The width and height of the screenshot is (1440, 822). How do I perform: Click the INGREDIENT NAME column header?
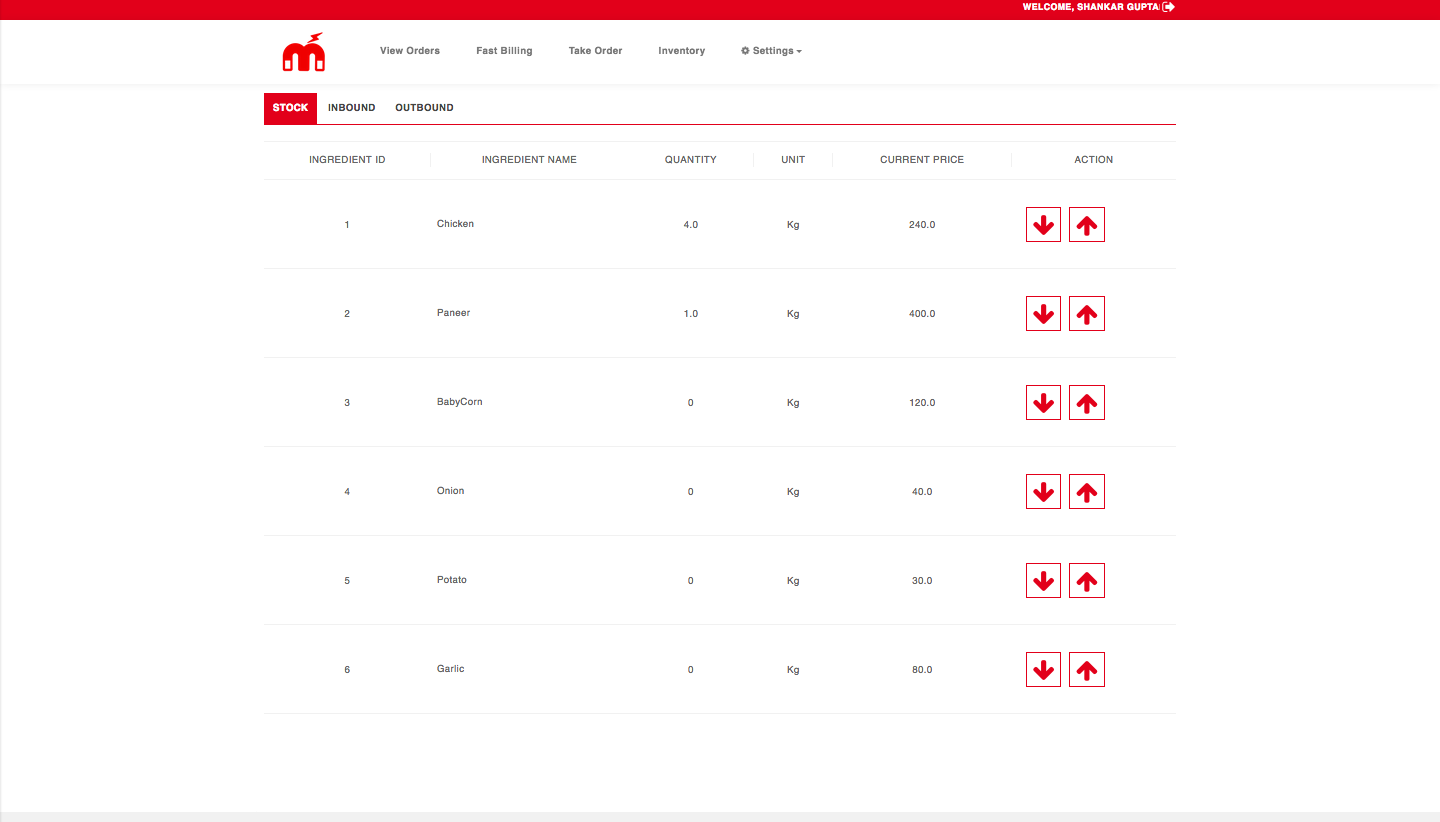529,160
